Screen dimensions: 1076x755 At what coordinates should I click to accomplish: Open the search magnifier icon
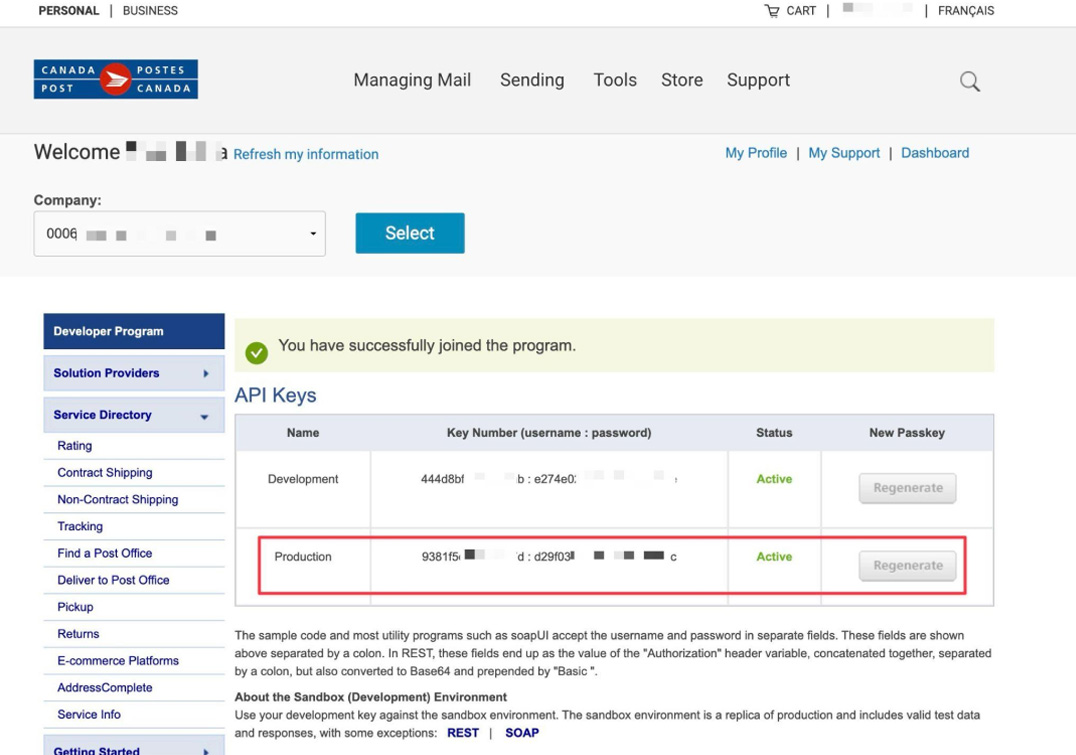[970, 81]
